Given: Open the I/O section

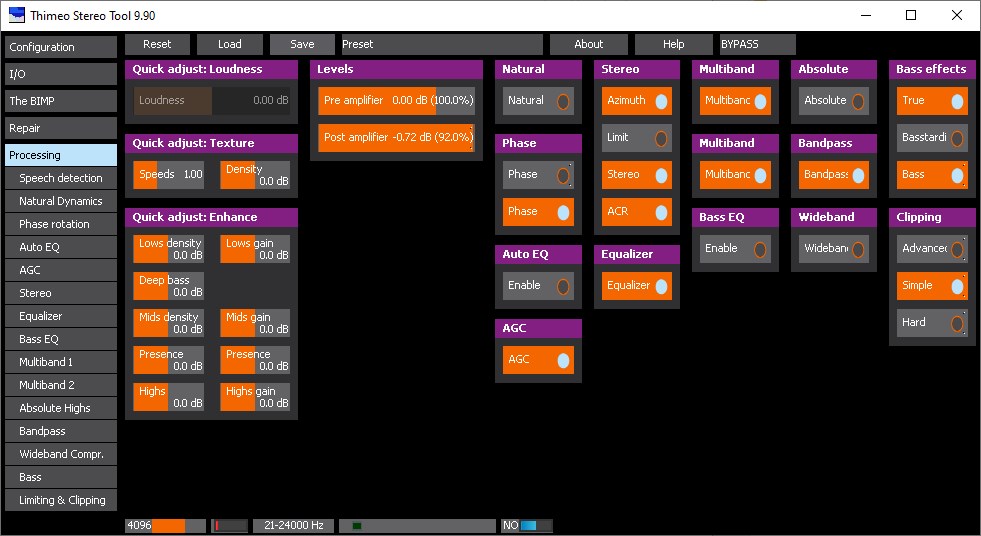Looking at the screenshot, I should pyautogui.click(x=61, y=74).
